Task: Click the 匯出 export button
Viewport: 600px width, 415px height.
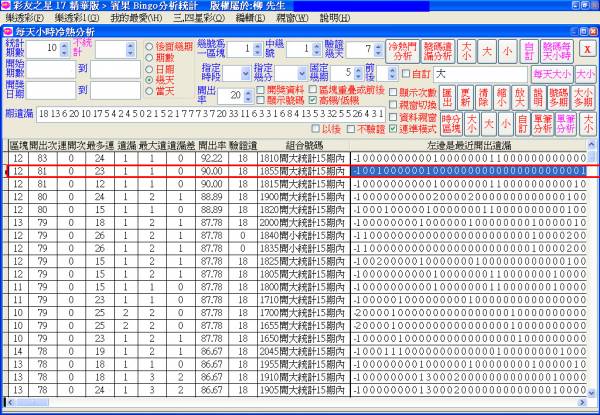Action: tap(447, 97)
